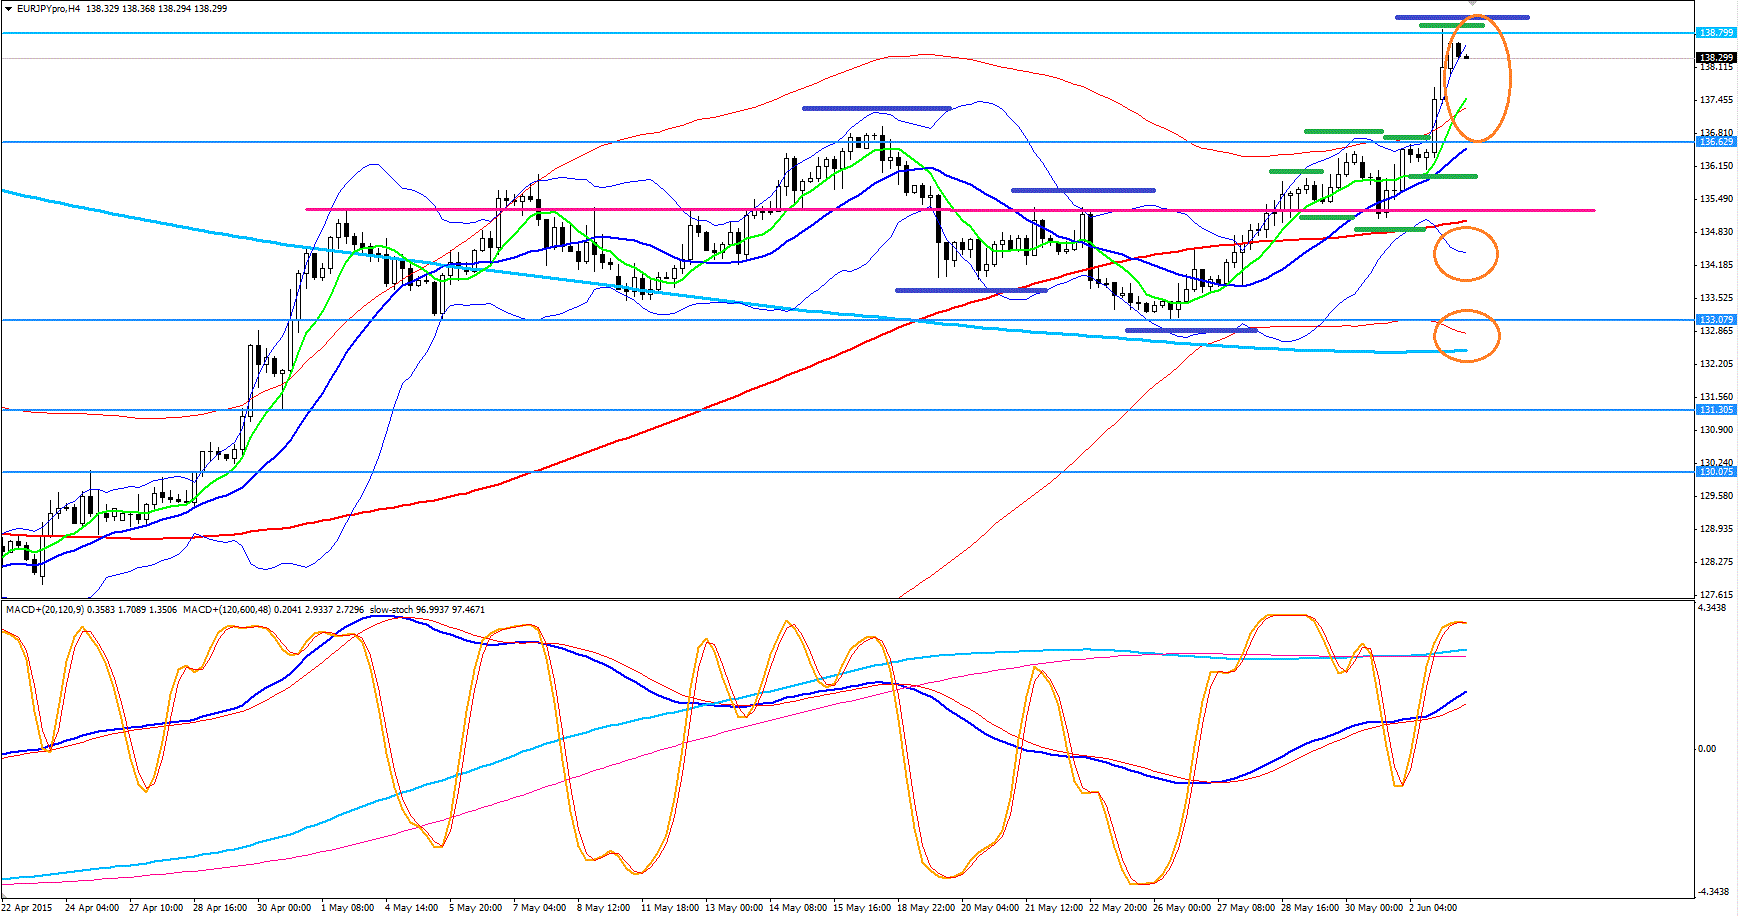Click the 21 May 12:00 time label
This screenshot has height=916, width=1738.
[1054, 908]
